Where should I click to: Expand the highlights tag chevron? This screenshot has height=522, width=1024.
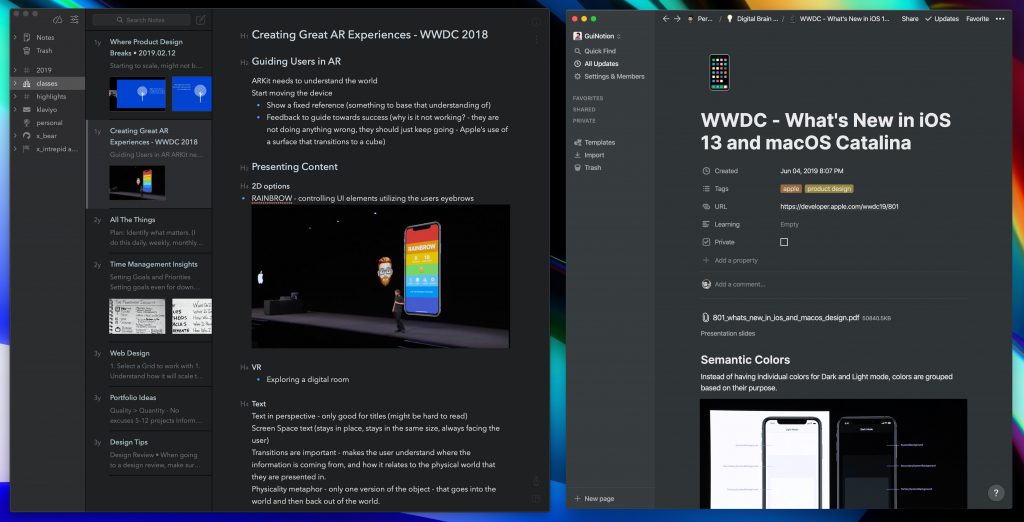point(15,97)
